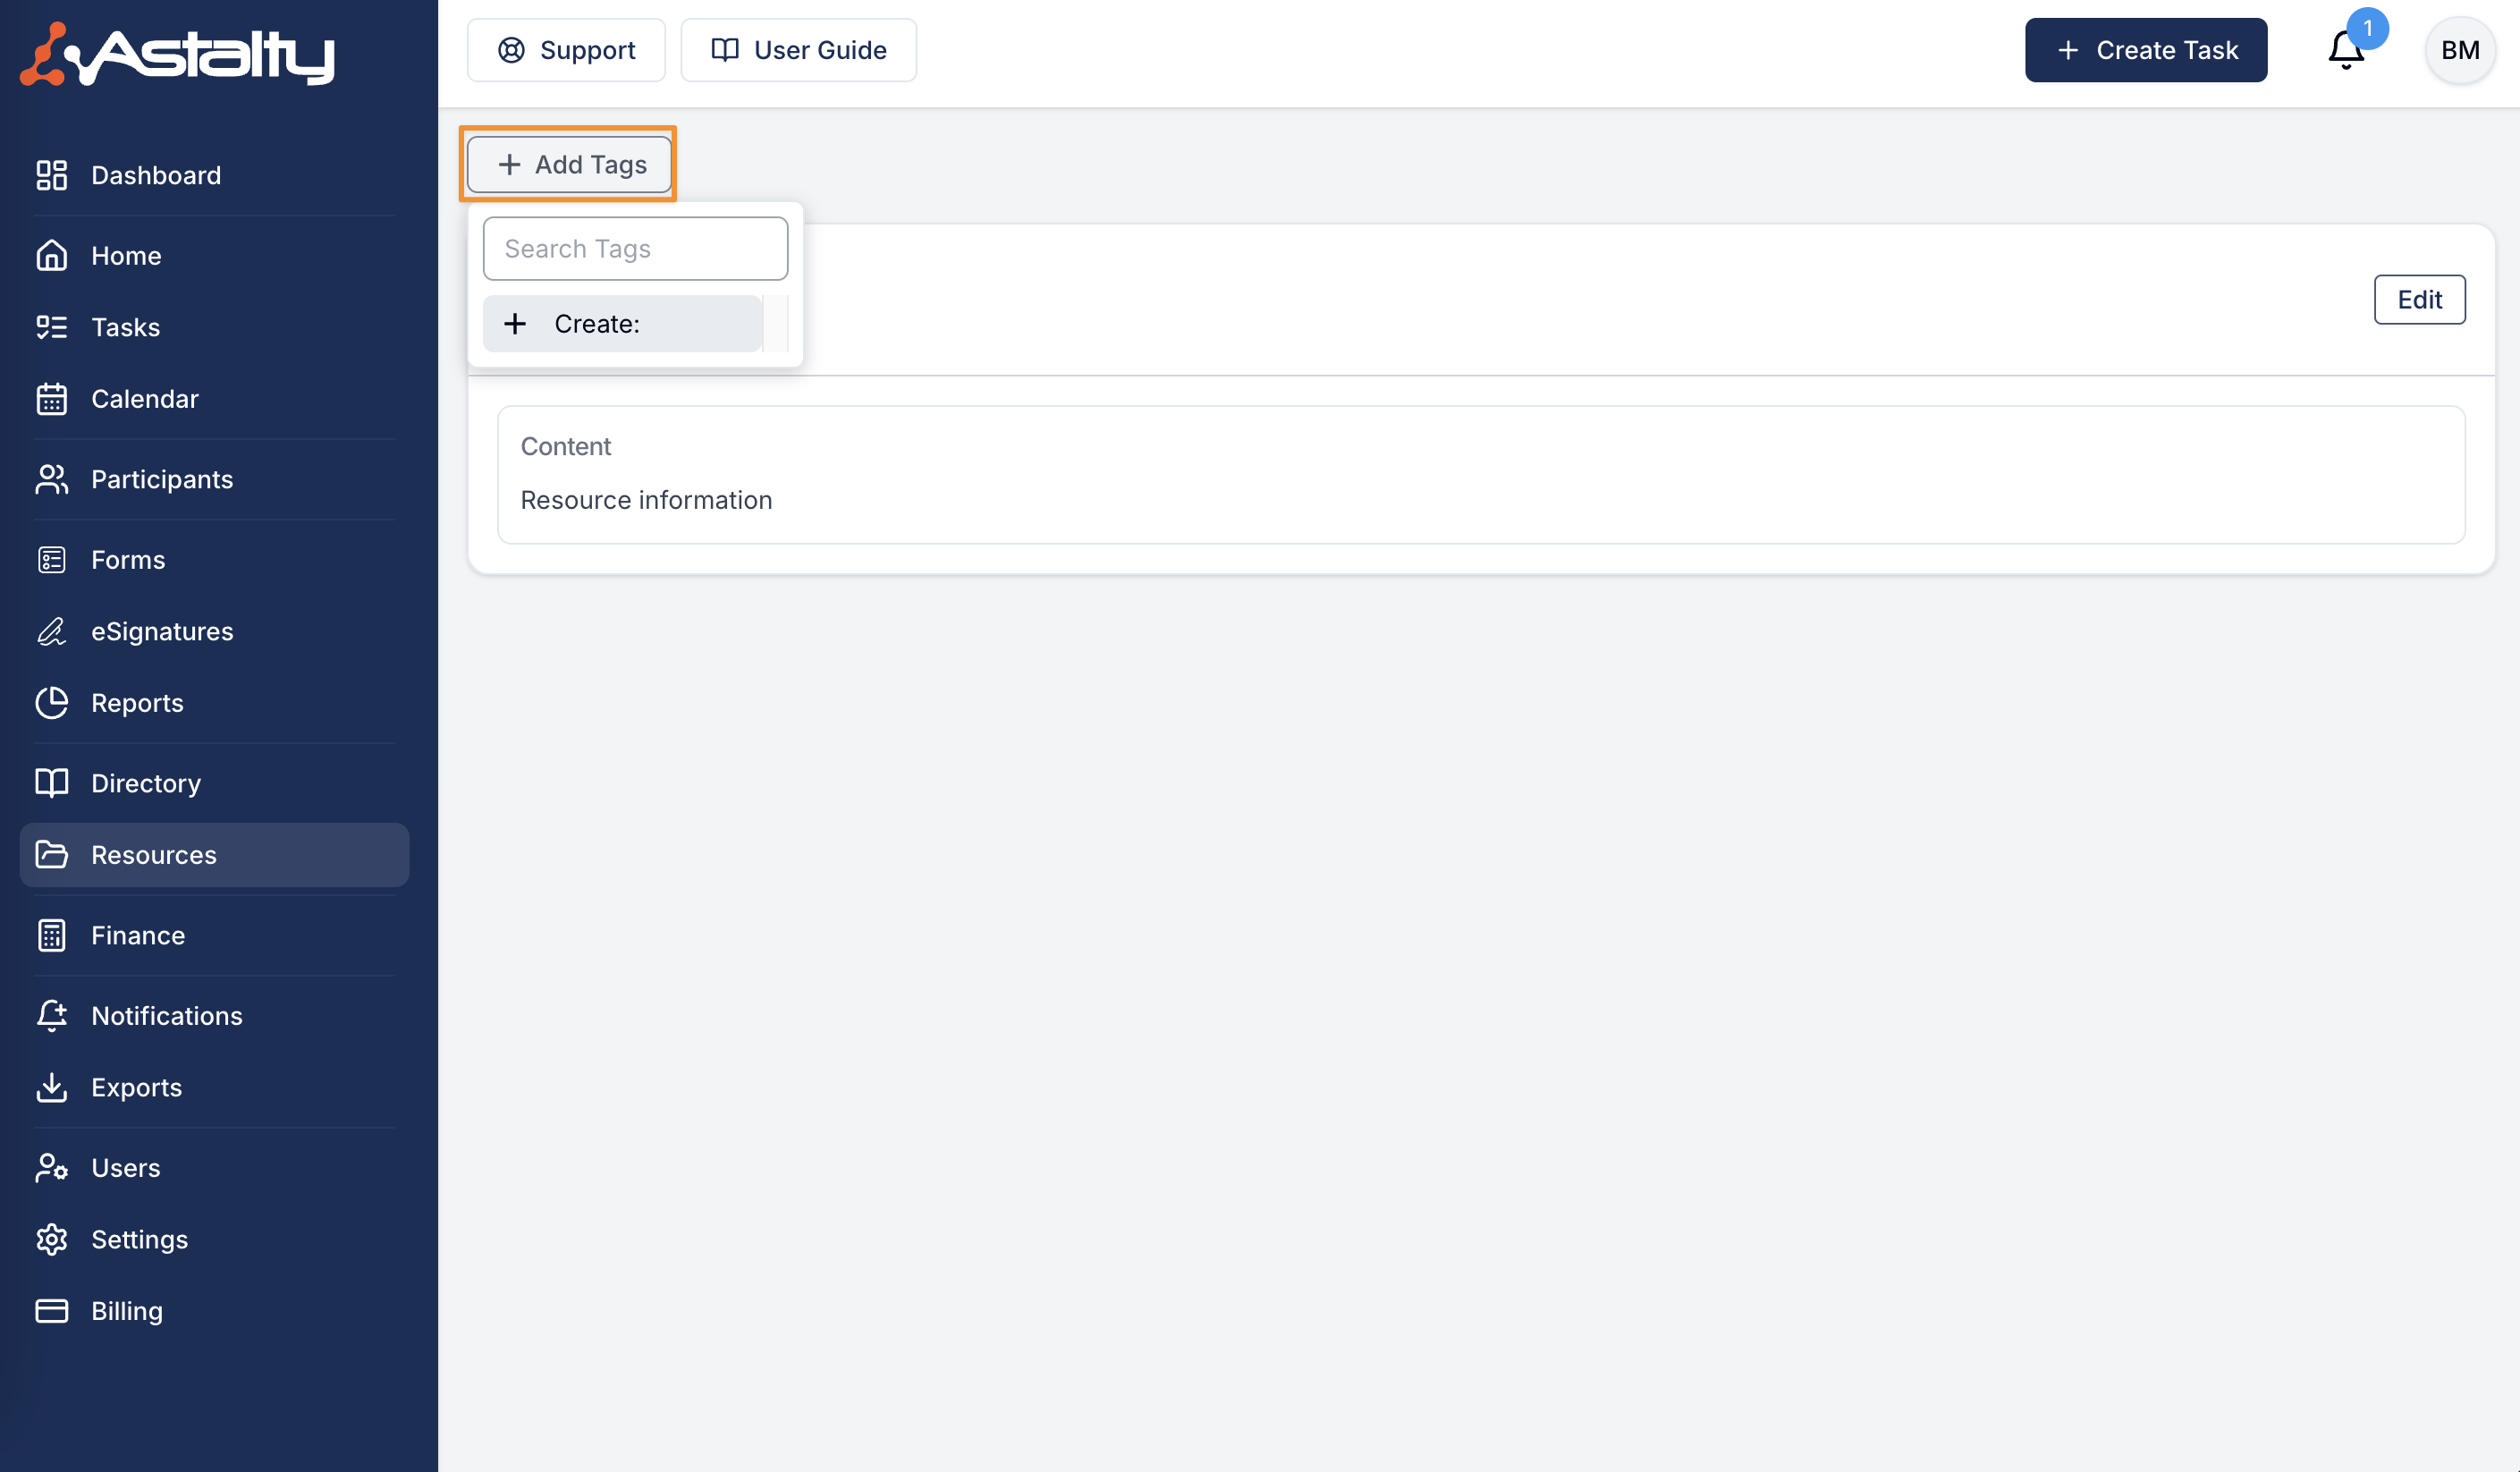This screenshot has height=1472, width=2520.
Task: Go to the Resources section
Action: point(154,855)
